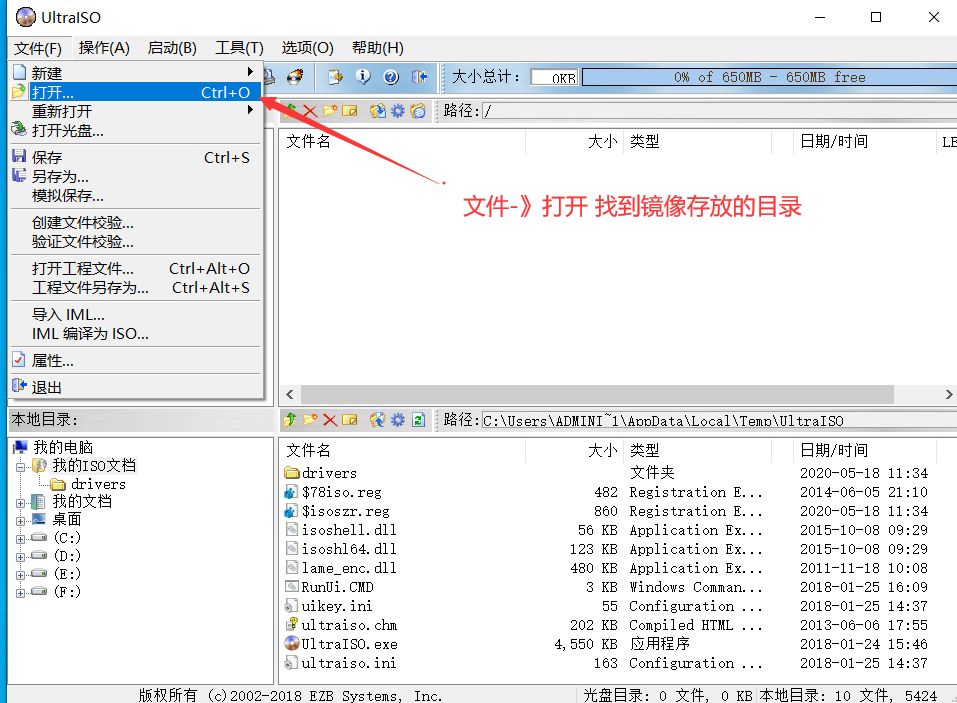Click add-to-image icon in local pane toolbar
957x703 pixels.
pos(378,420)
